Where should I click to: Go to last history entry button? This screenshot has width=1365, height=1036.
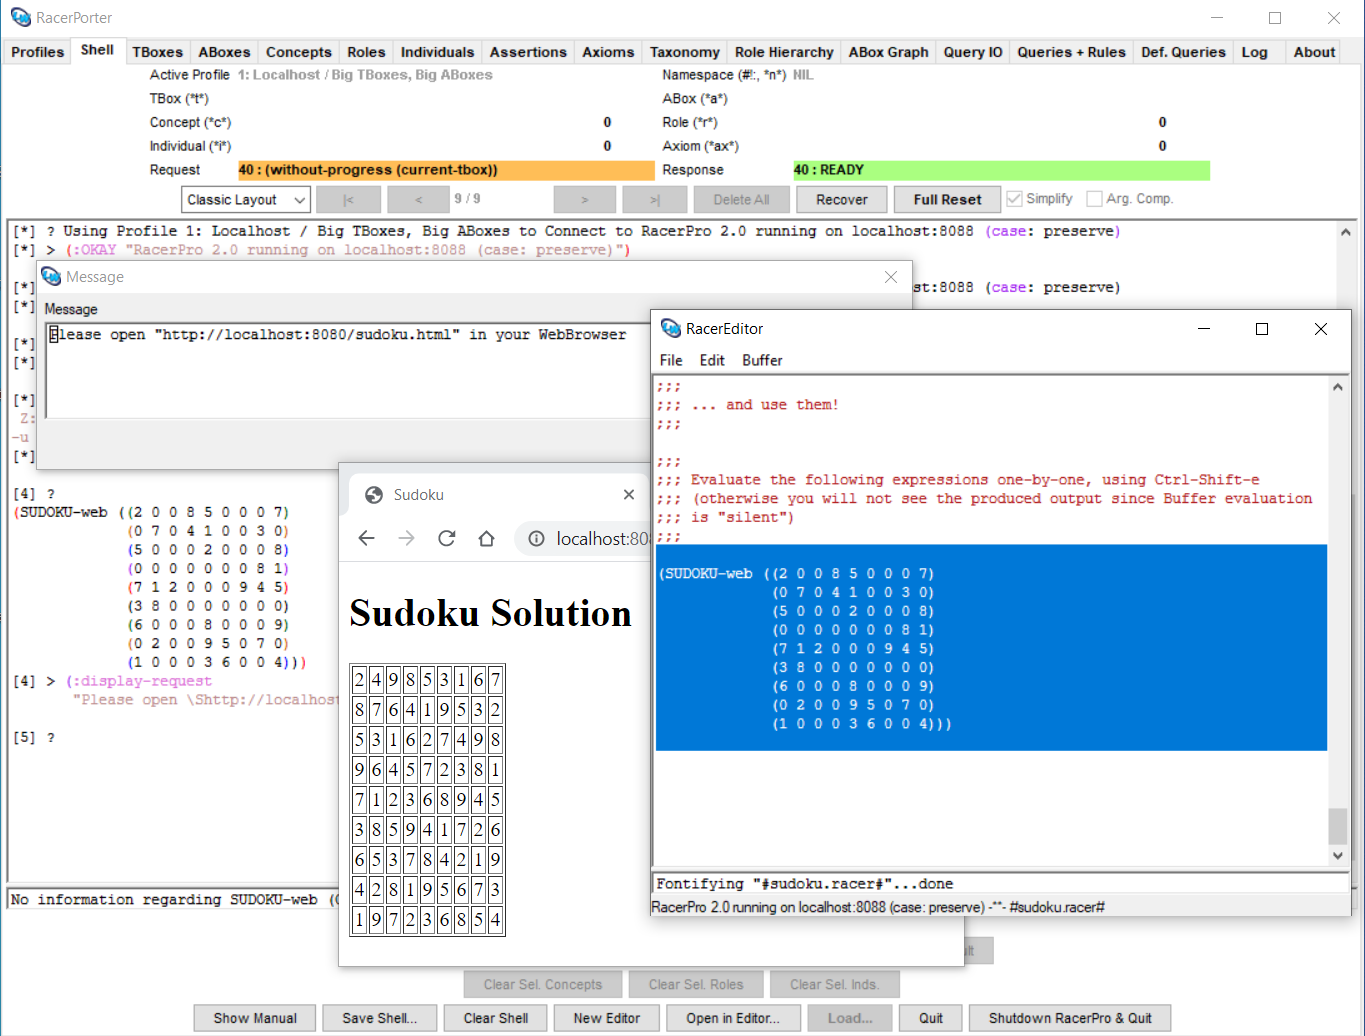click(x=655, y=199)
